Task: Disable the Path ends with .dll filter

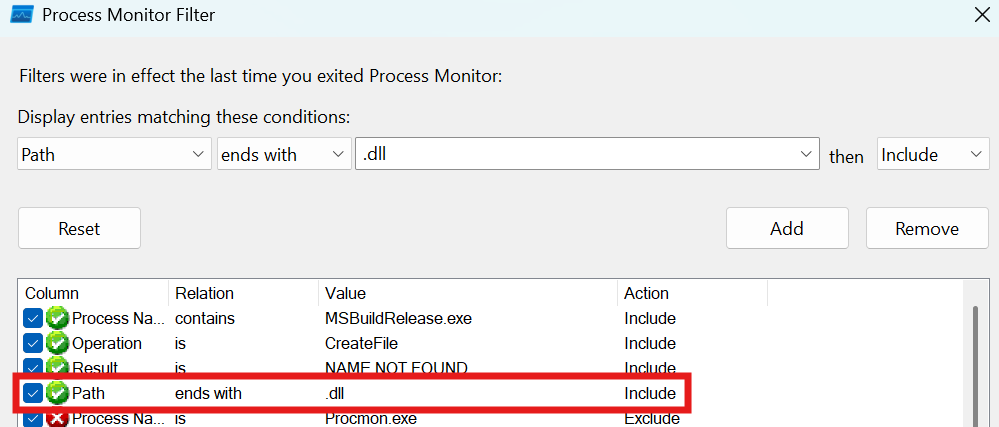Action: [33, 393]
